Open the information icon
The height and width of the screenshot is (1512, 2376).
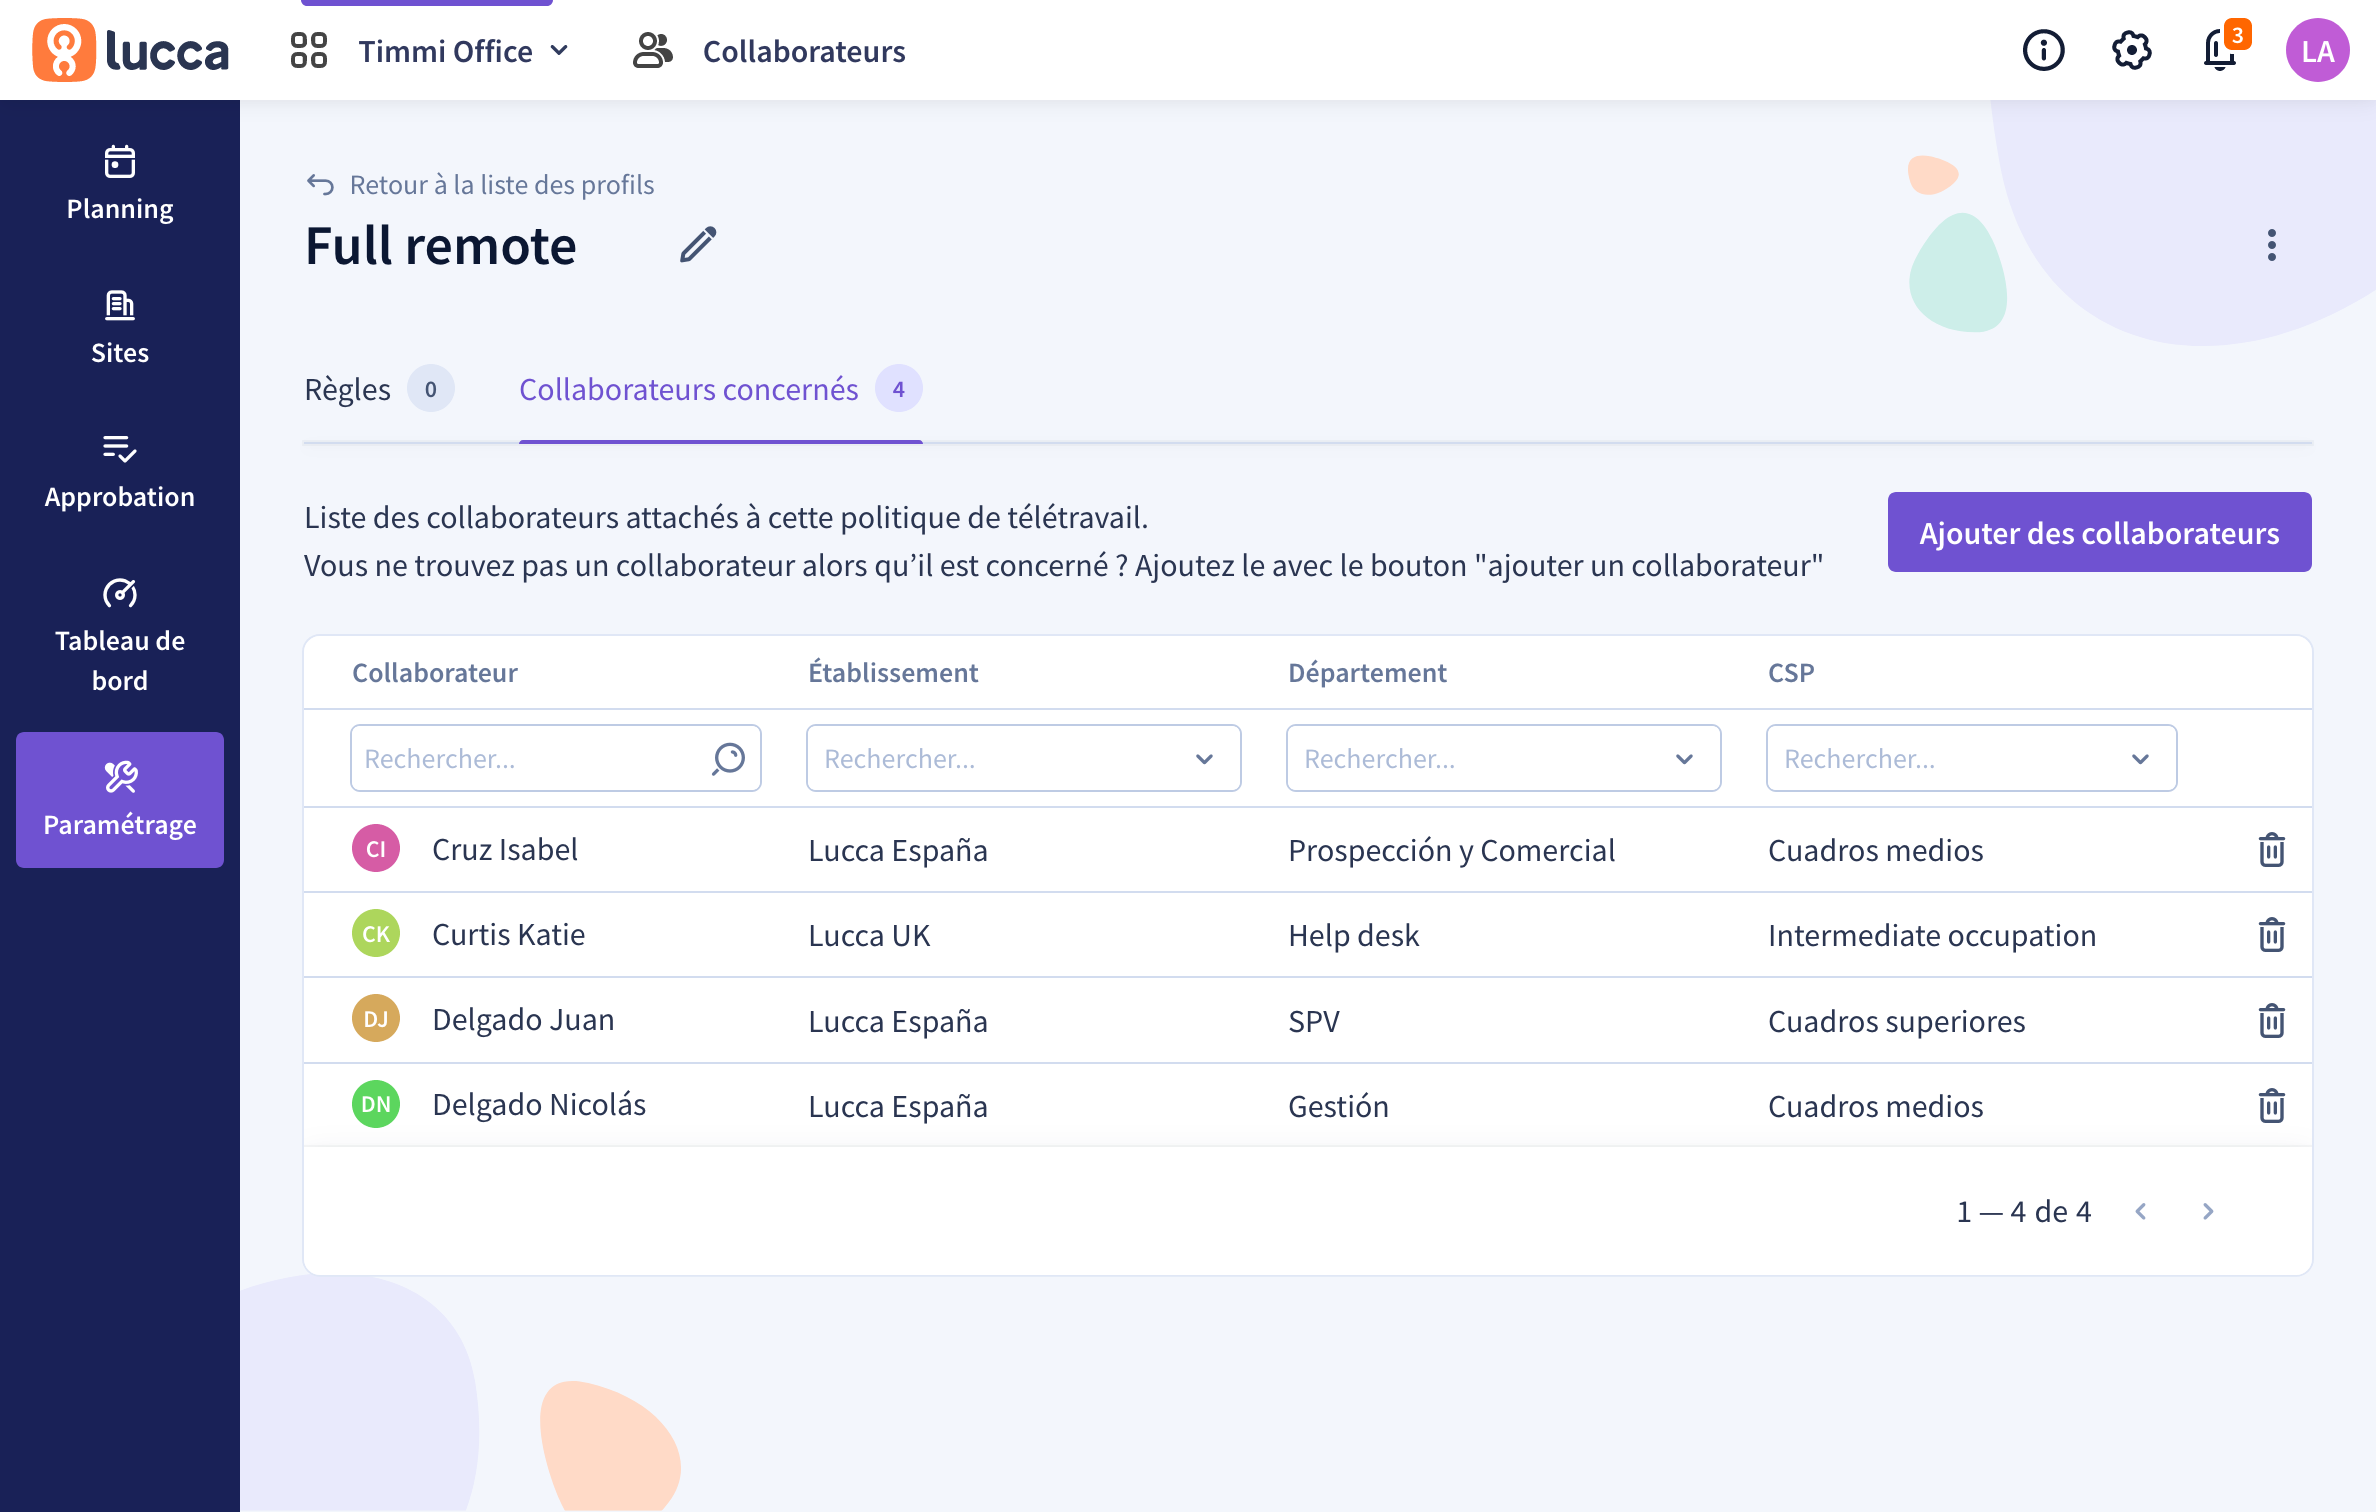click(2043, 50)
